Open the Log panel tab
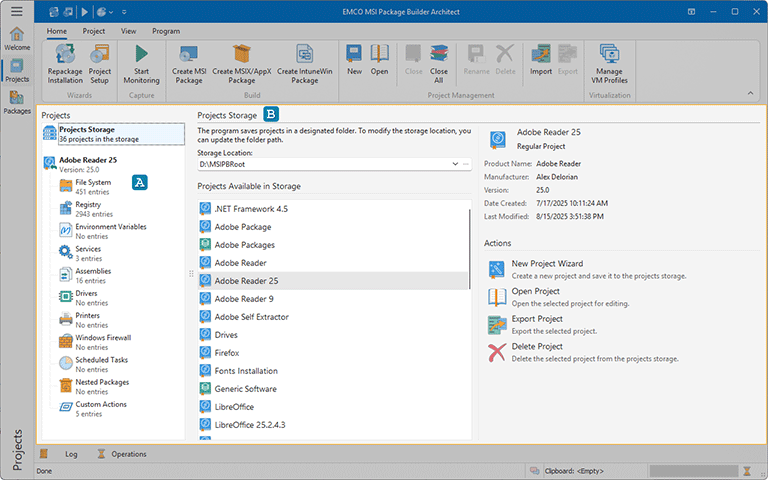Screen dimensions: 768x480 pyautogui.click(x=71, y=454)
